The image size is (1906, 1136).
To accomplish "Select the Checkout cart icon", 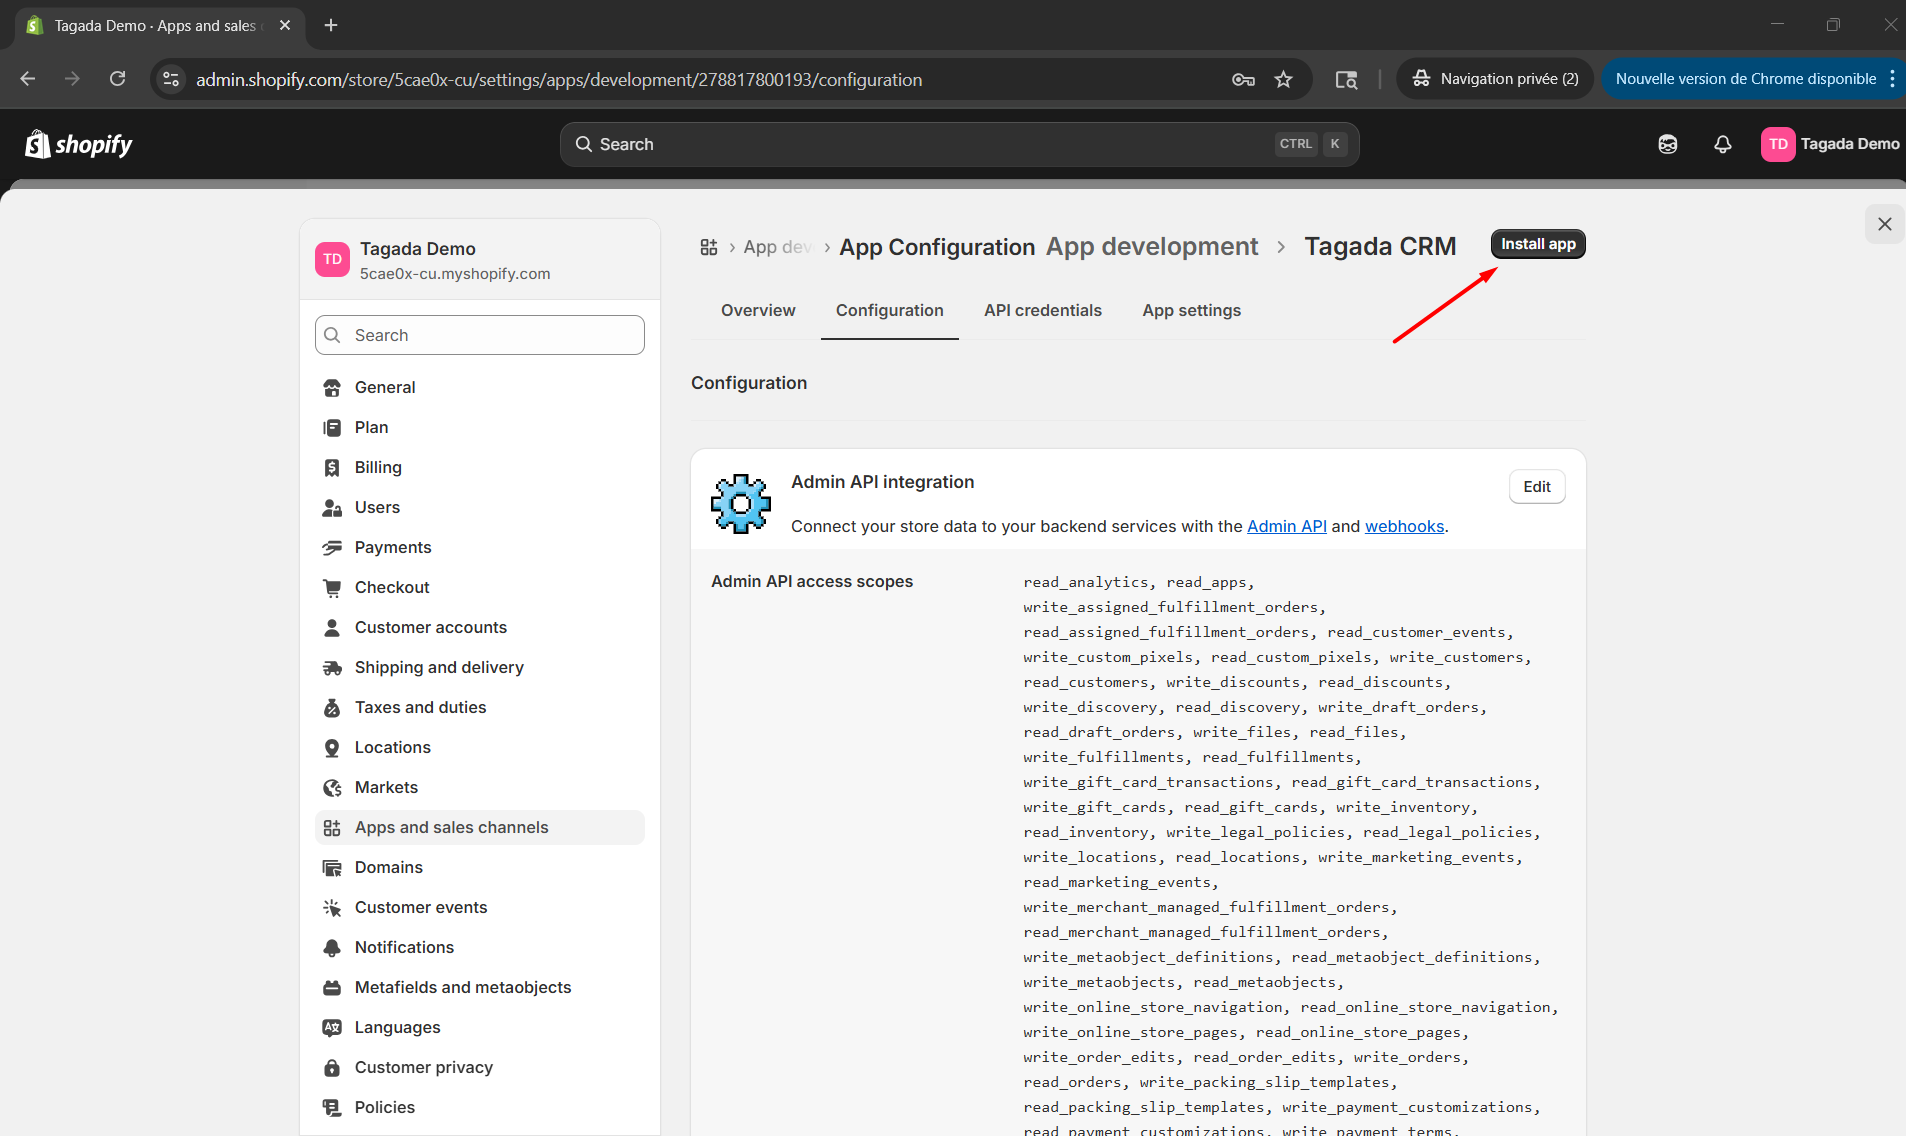I will (x=332, y=588).
